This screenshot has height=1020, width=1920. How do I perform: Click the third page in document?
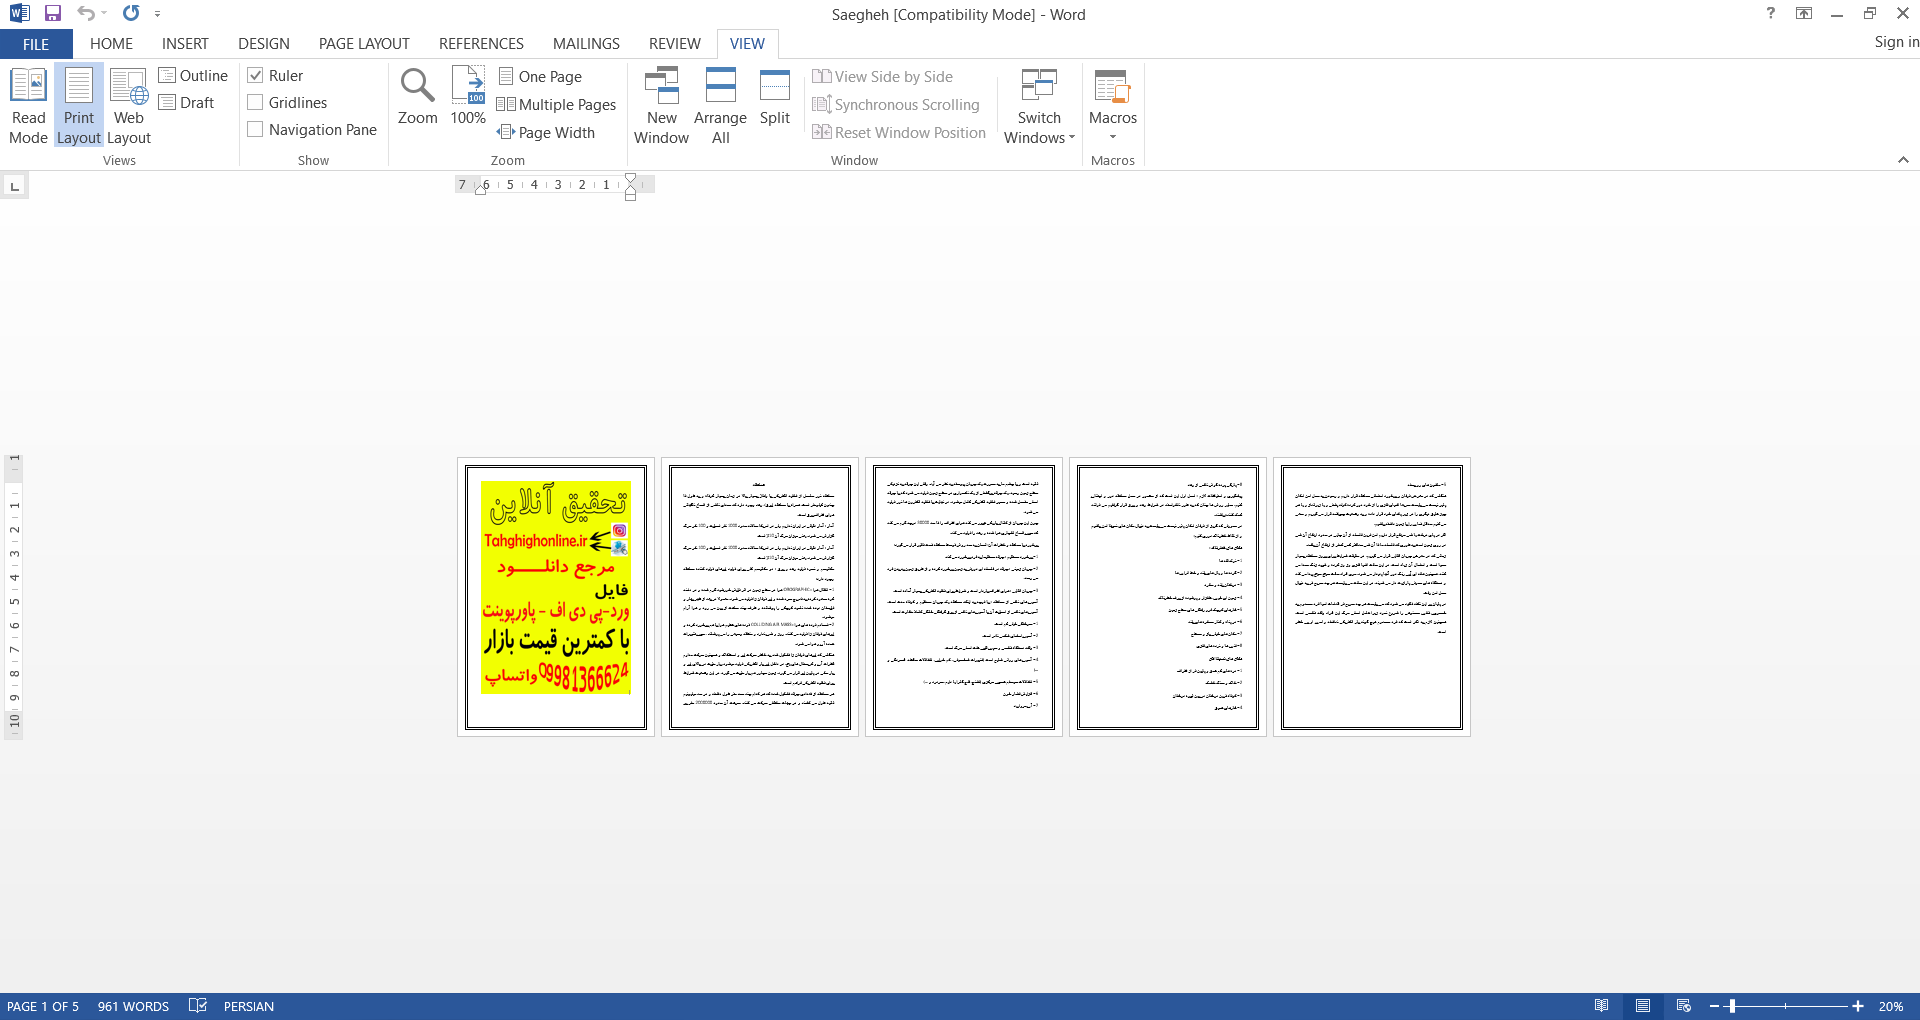click(964, 597)
